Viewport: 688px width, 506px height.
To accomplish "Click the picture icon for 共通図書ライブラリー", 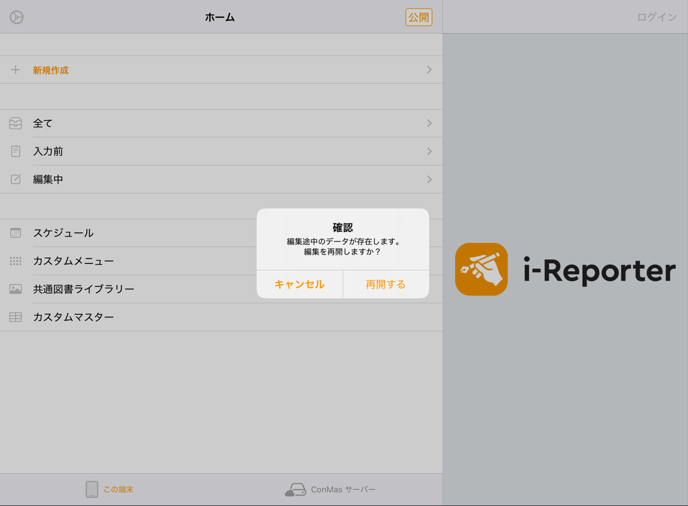I will coord(15,289).
